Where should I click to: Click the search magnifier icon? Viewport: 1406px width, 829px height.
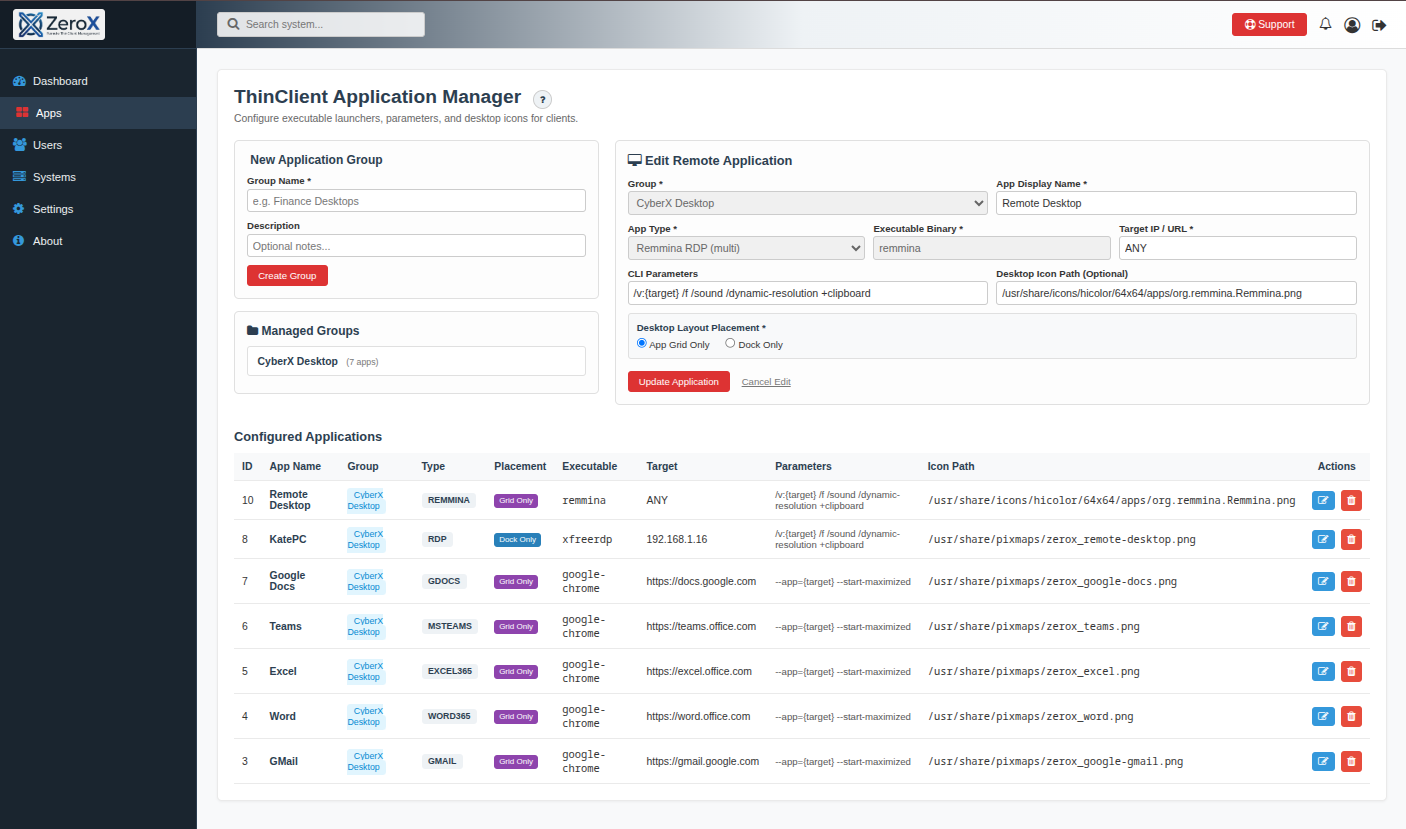[x=234, y=24]
